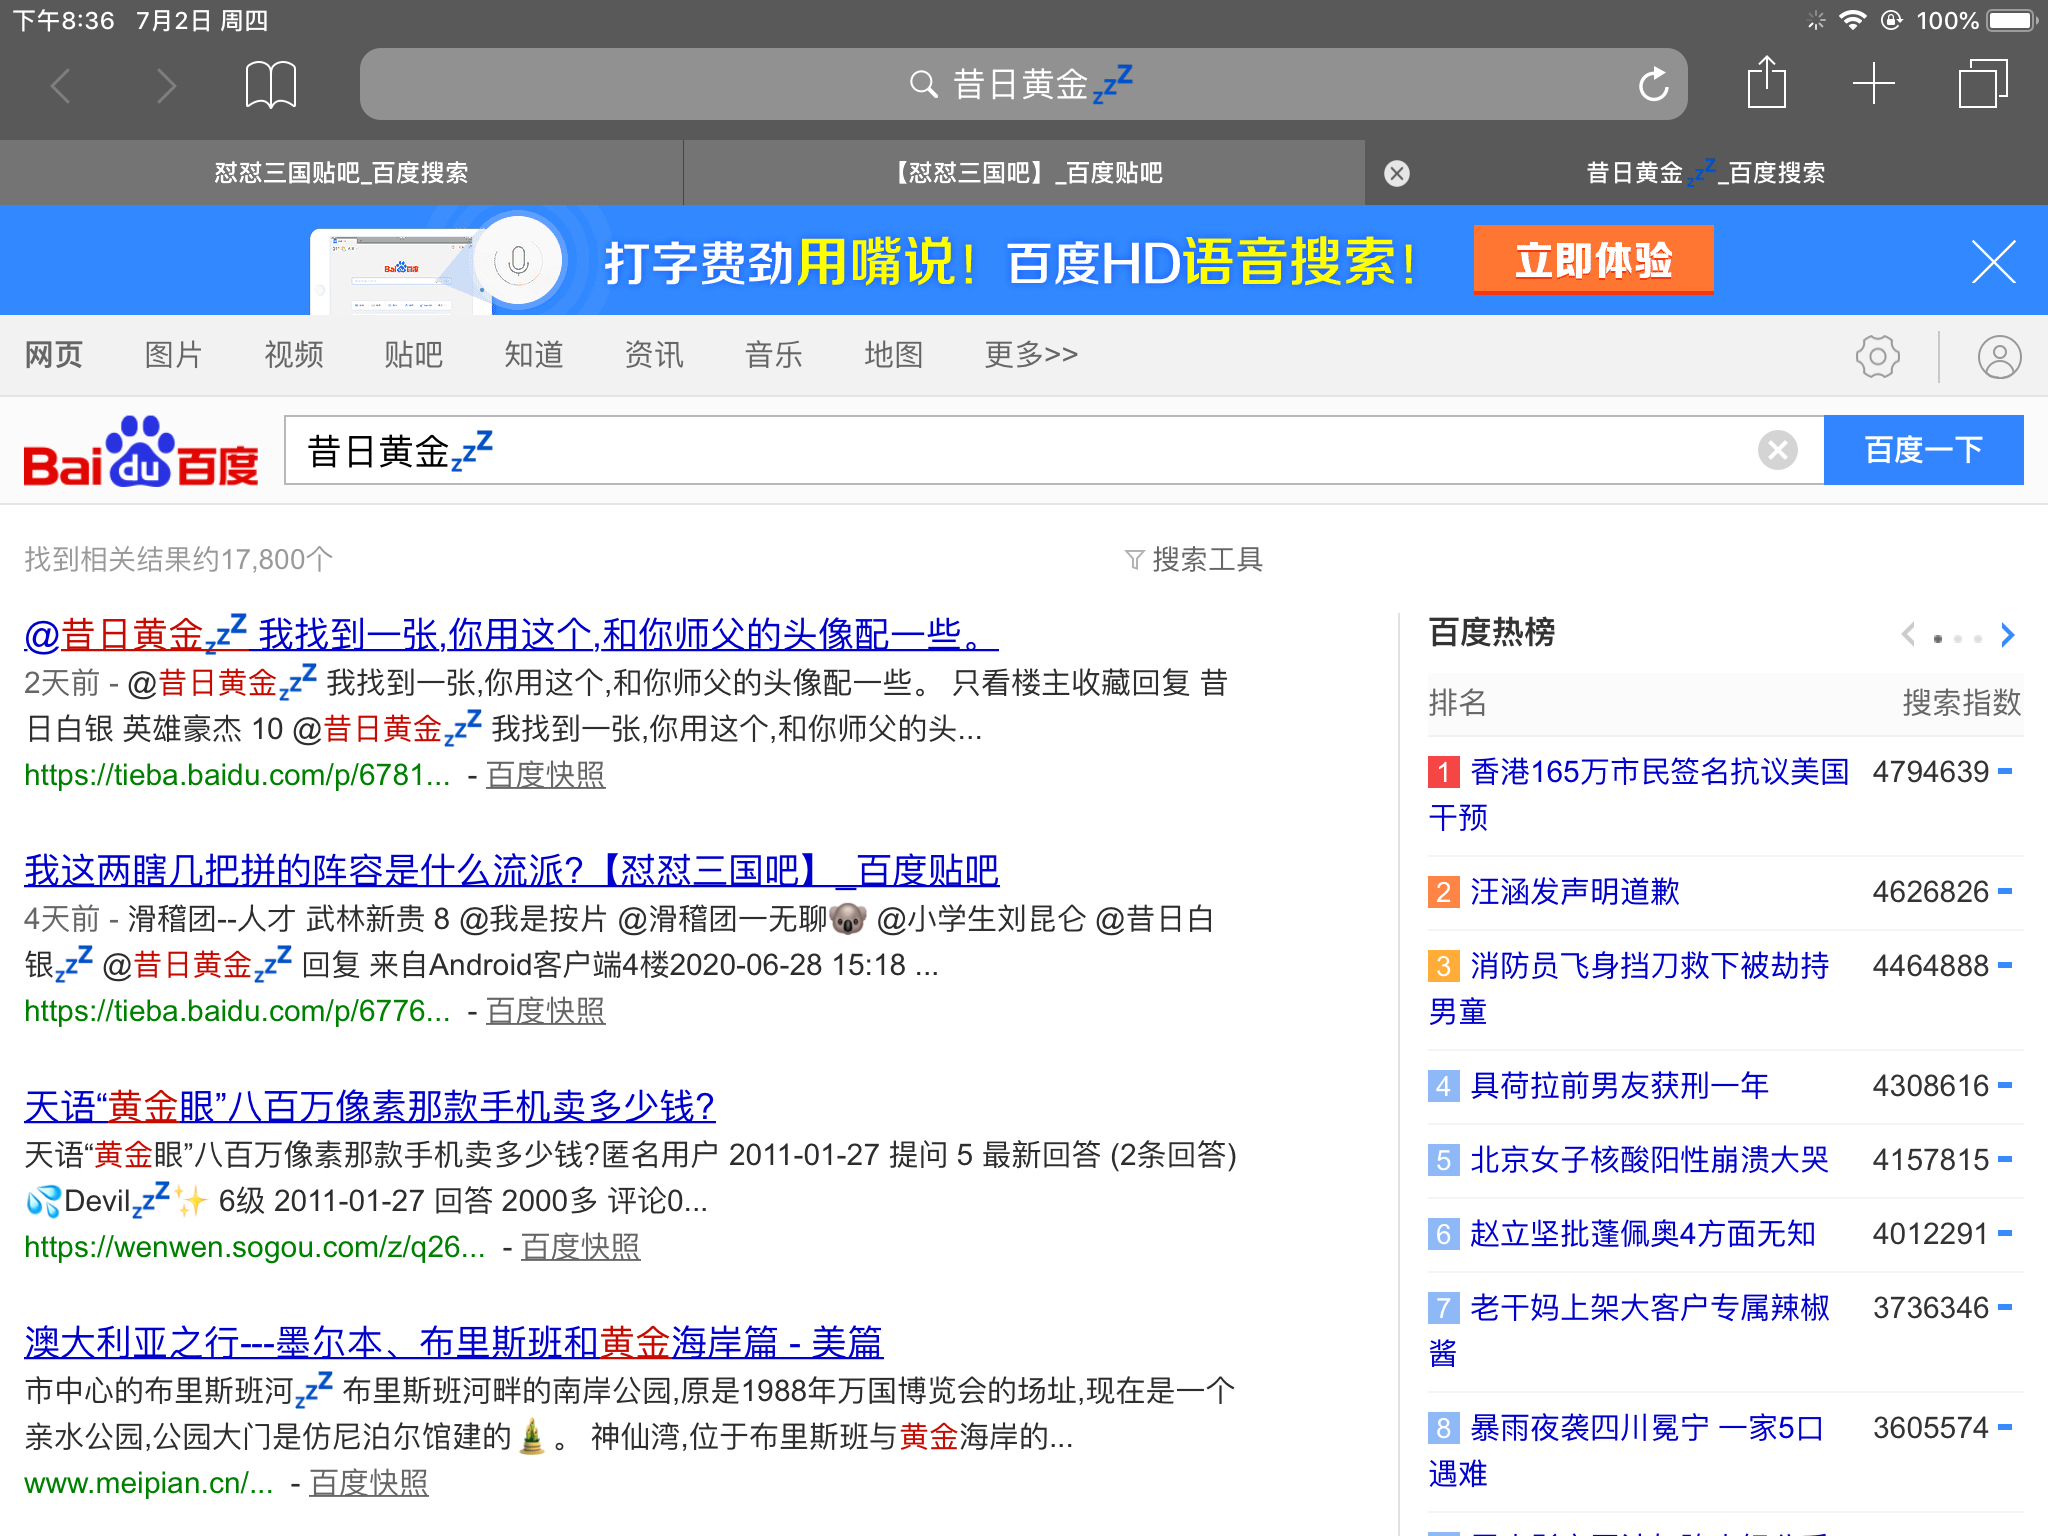Screen dimensions: 2048x1536
Task: Open hot topic 老干妈上架大客户专属辣椒酱
Action: pos(1629,1330)
